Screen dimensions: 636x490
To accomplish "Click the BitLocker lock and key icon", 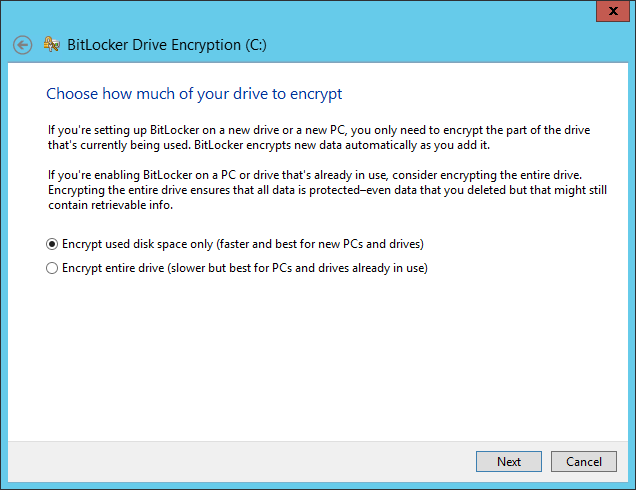I will [52, 45].
